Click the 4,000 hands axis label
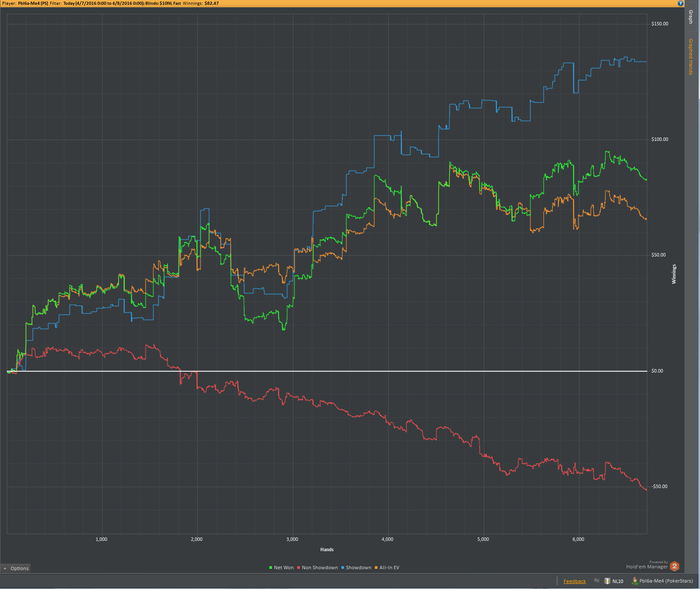The image size is (700, 589). (388, 539)
